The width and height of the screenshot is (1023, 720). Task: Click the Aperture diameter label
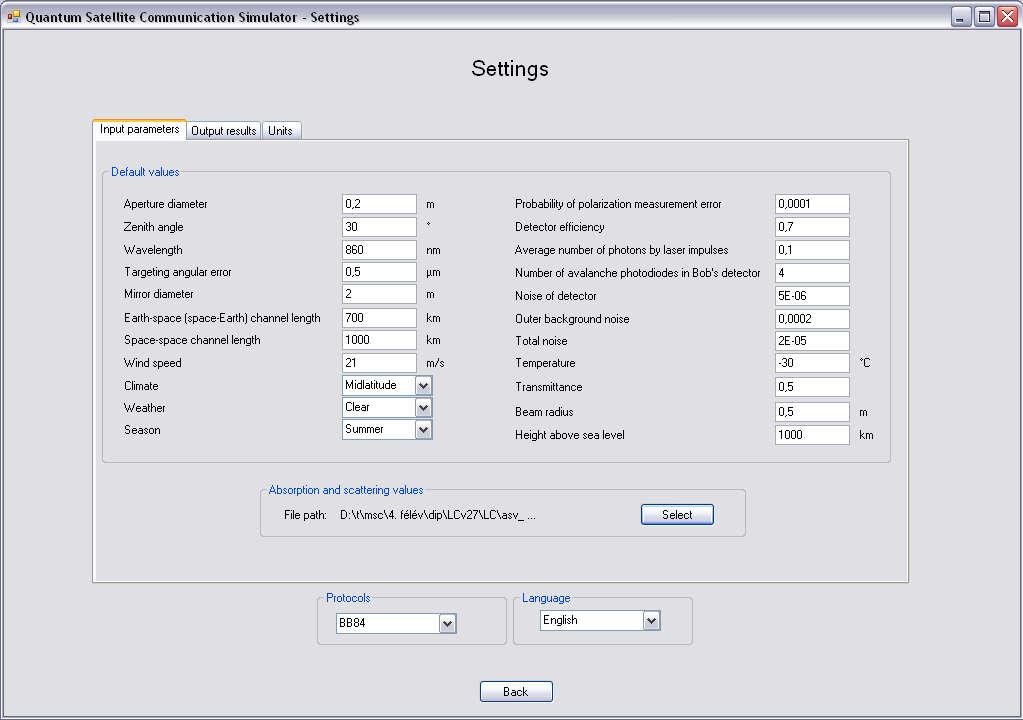click(166, 203)
